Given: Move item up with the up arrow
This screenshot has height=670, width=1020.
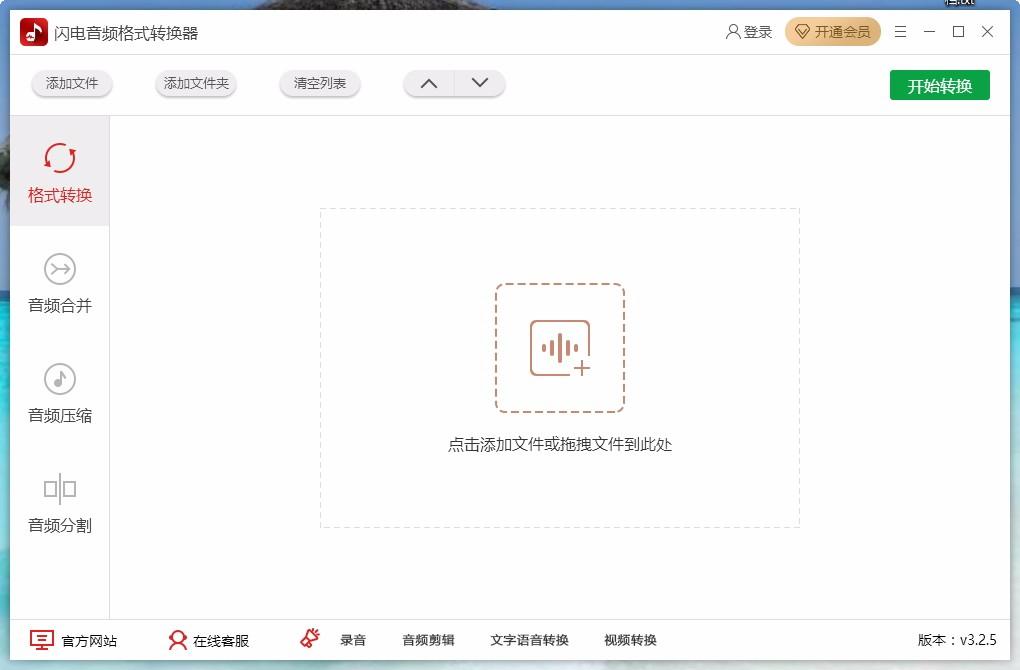Looking at the screenshot, I should pyautogui.click(x=429, y=83).
